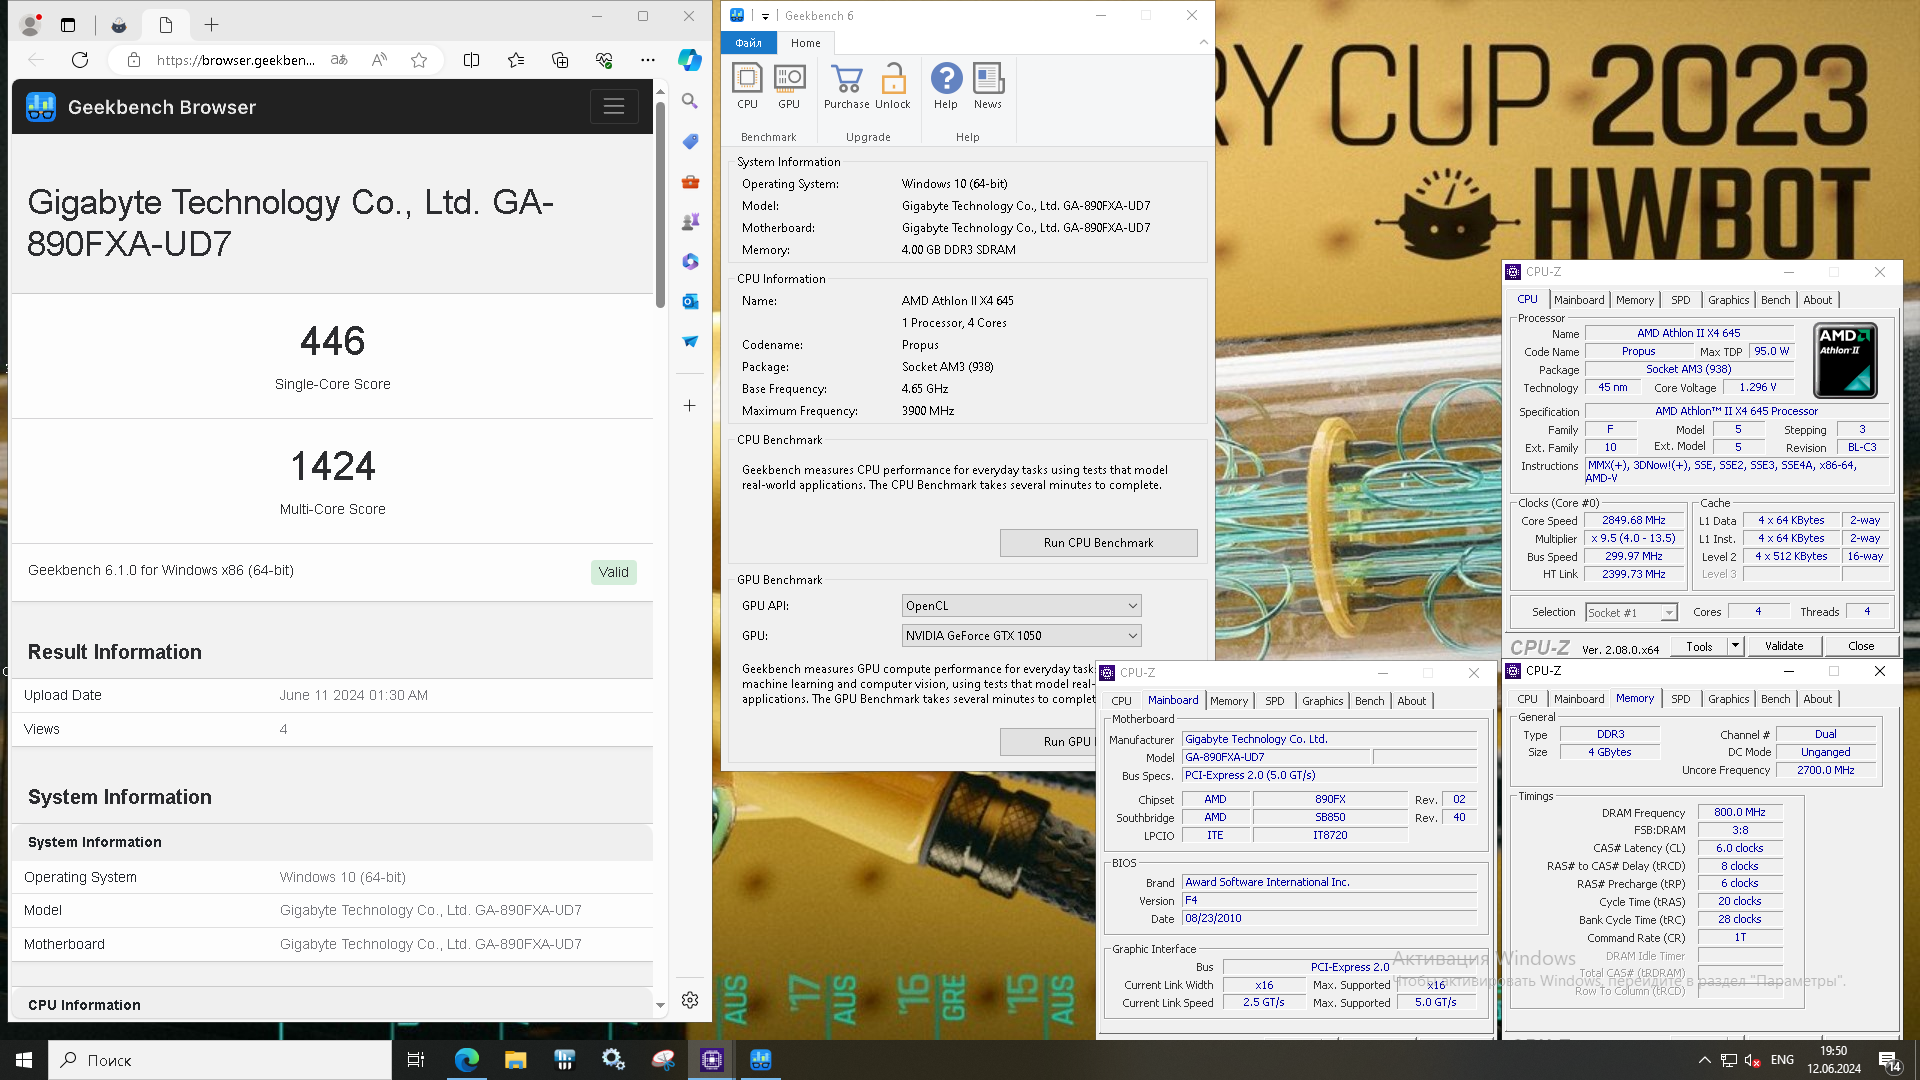Open Edge favorites list icon
1920x1080 pixels.
[516, 60]
